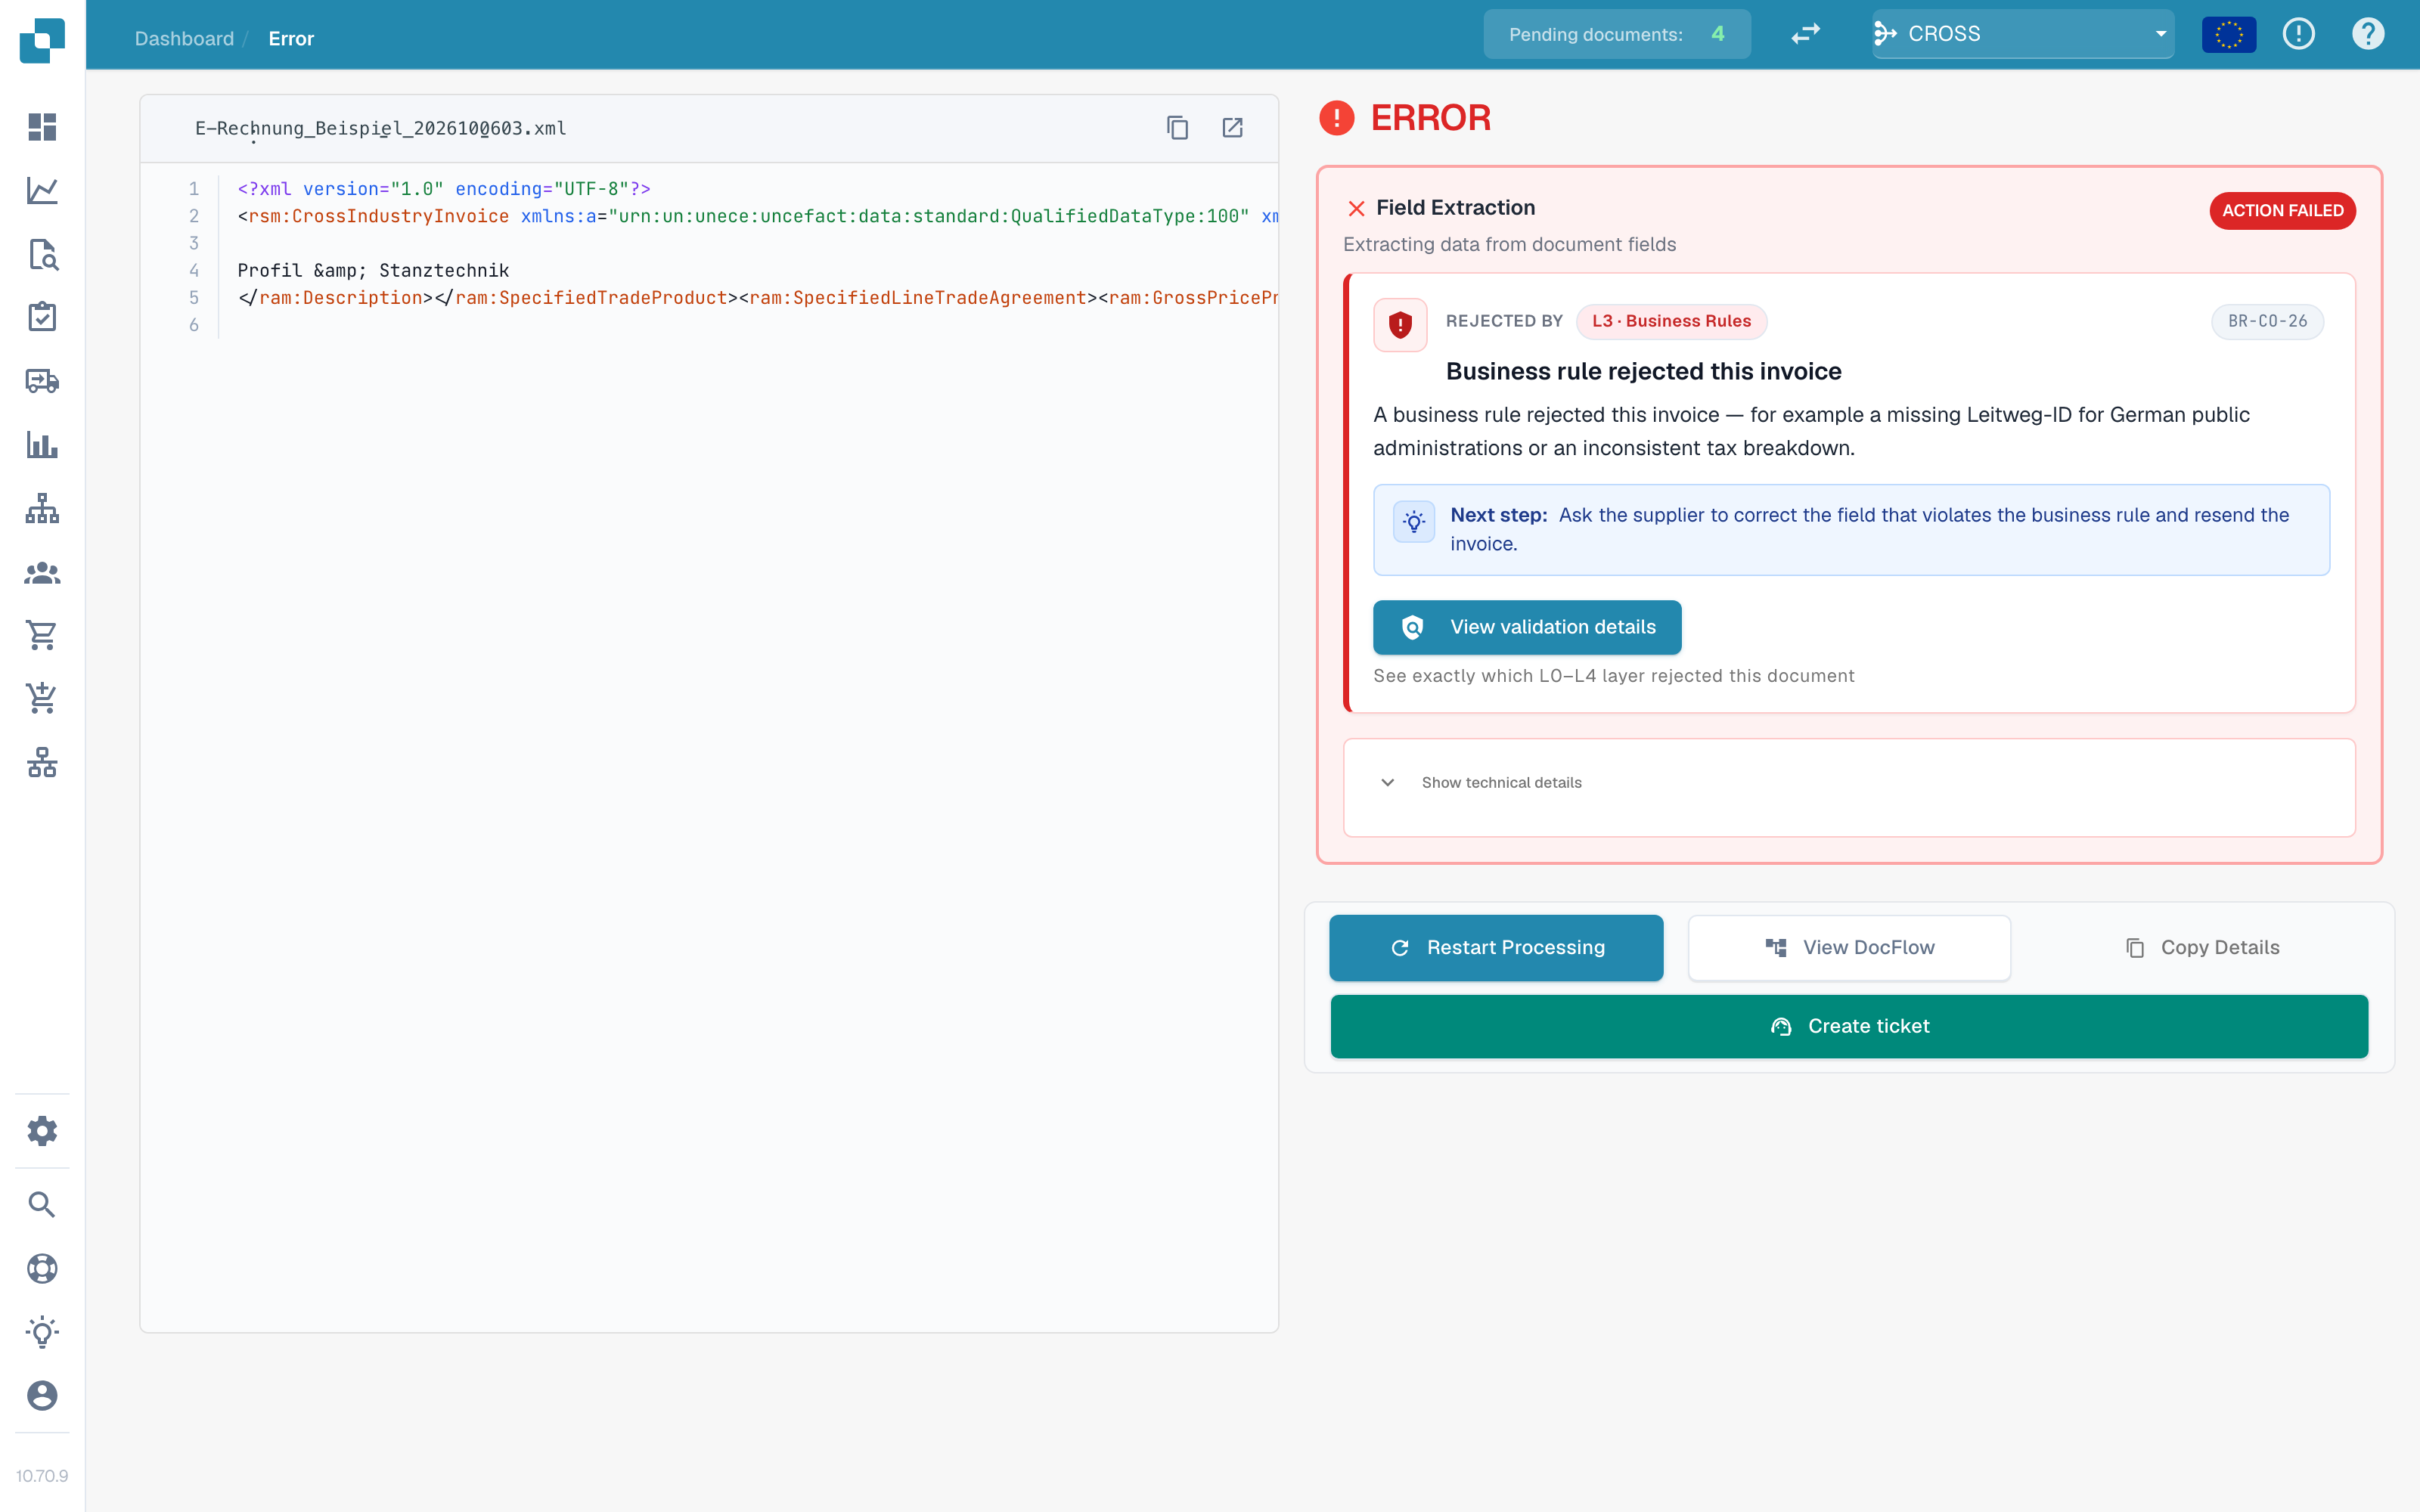Click the Field Extraction heading
The width and height of the screenshot is (2420, 1512).
(1455, 208)
